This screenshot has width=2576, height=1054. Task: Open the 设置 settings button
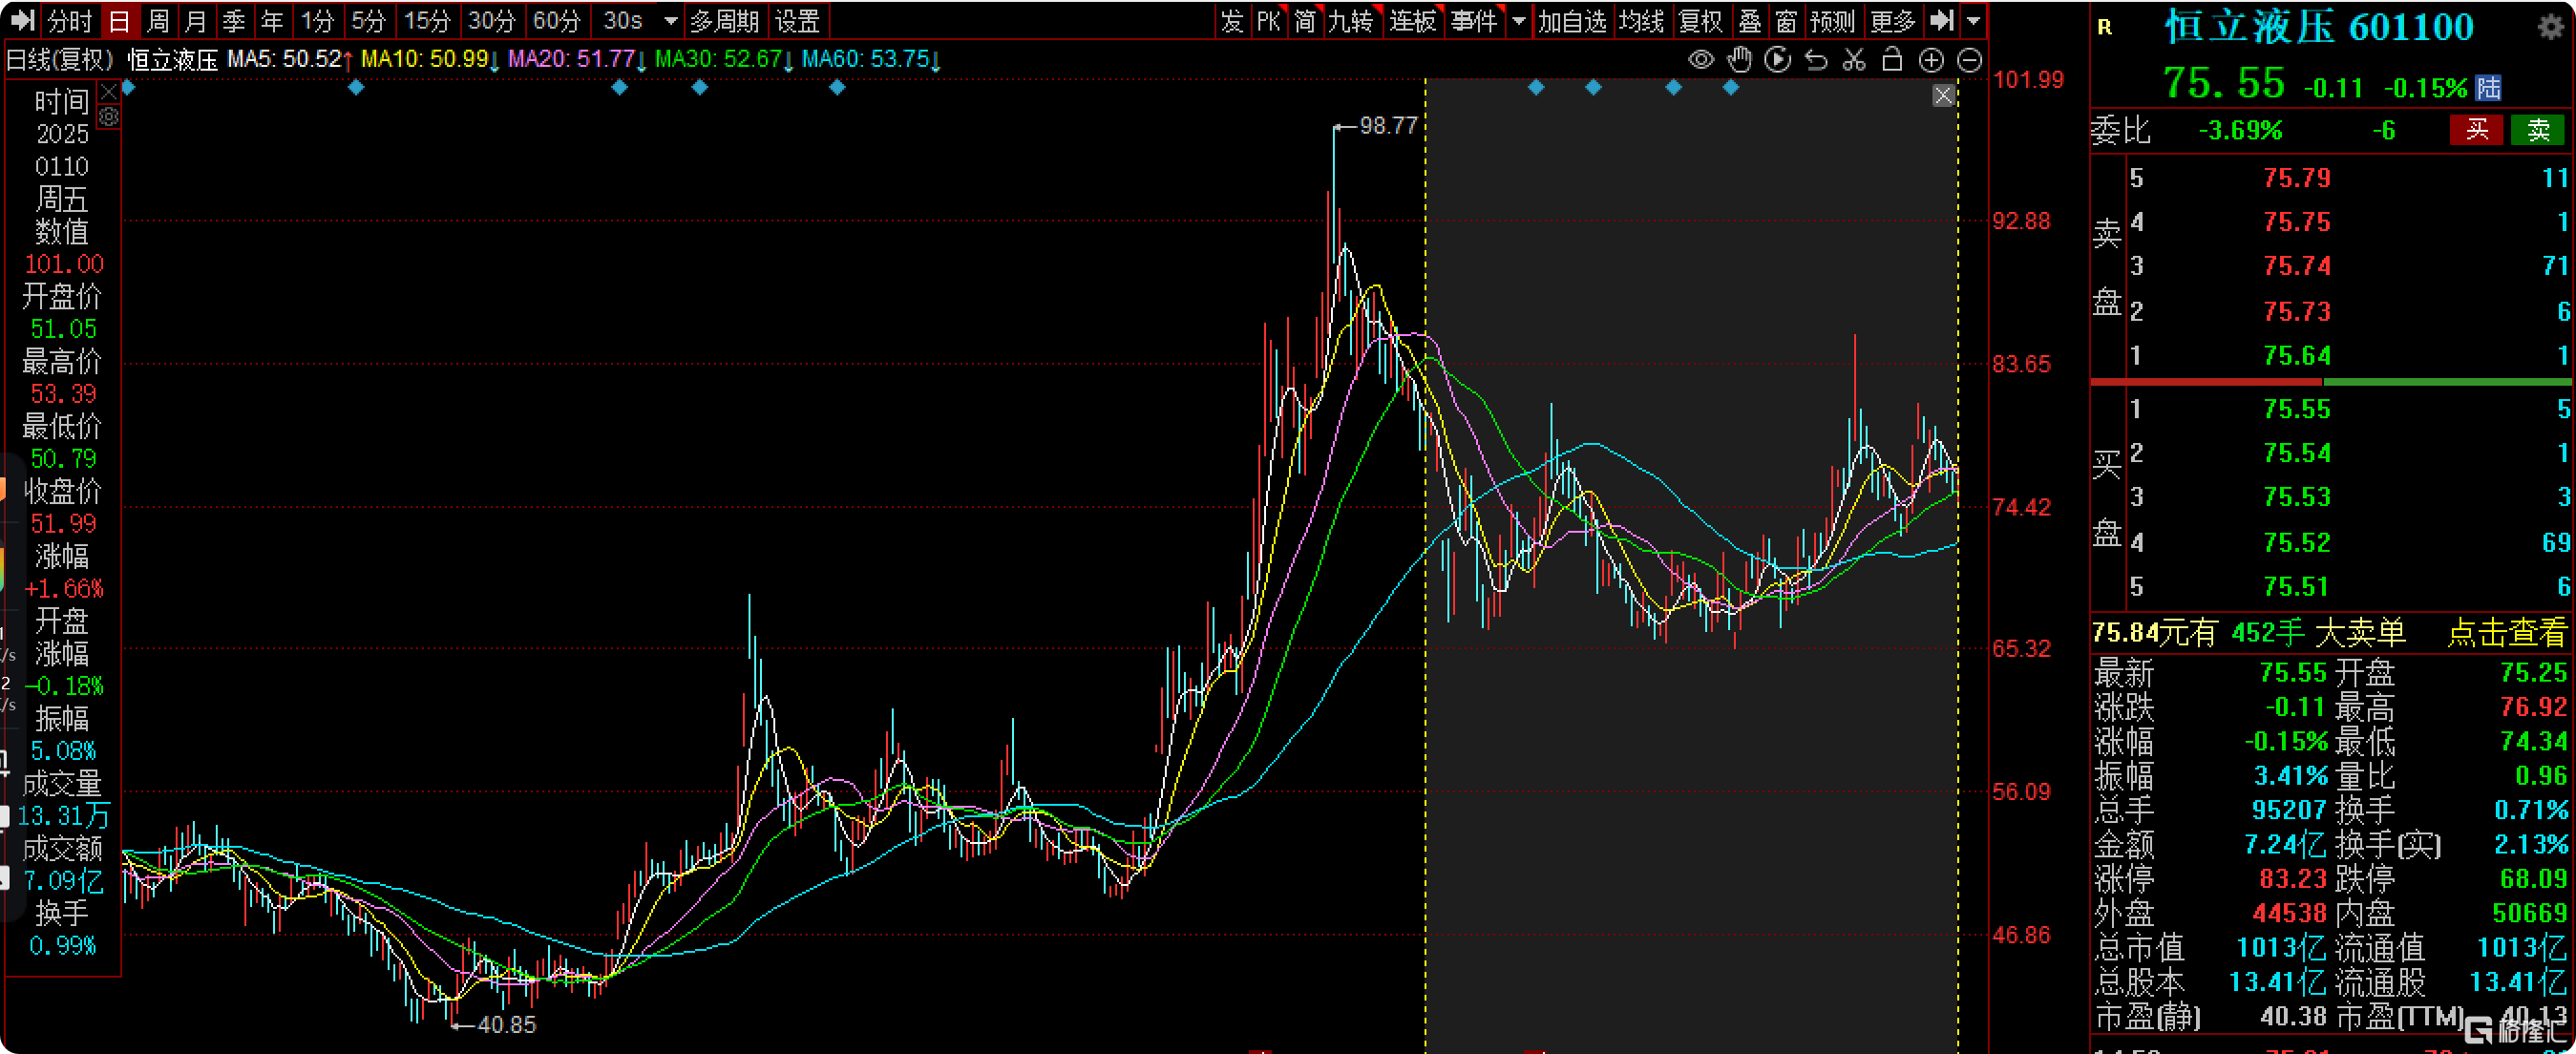(797, 20)
